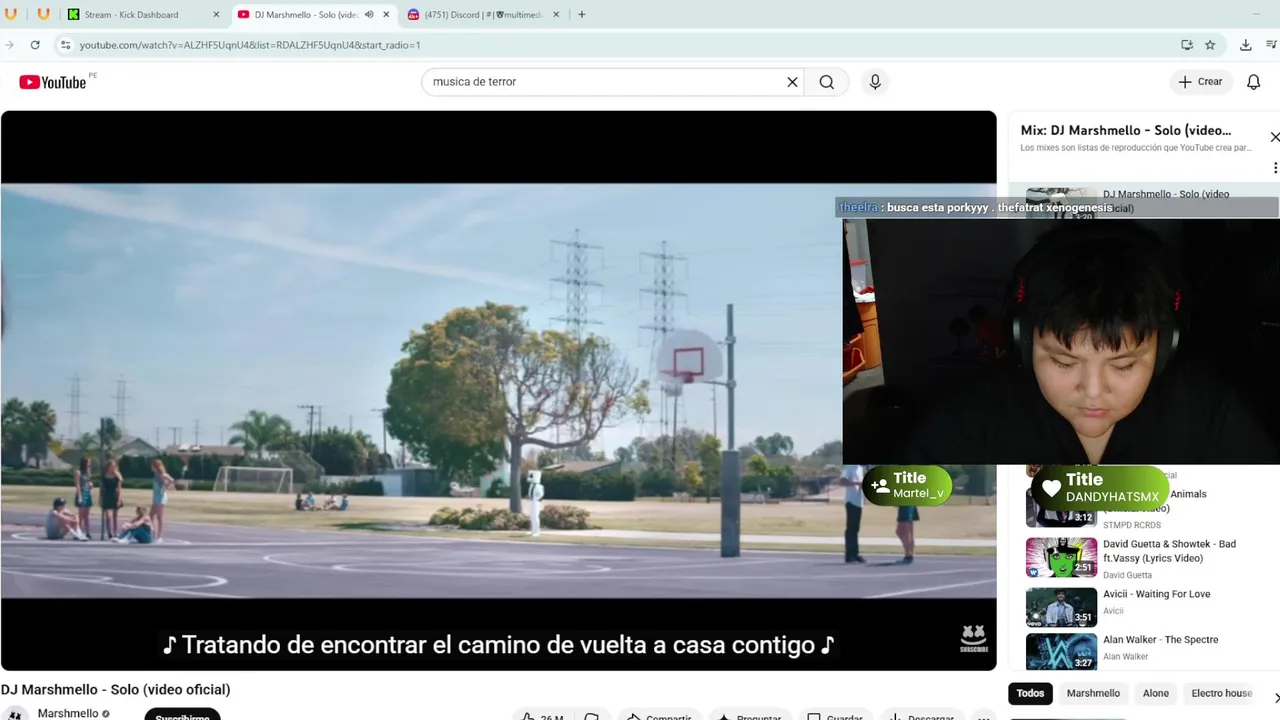Play Avicii - Waiting For Love title
This screenshot has height=720, width=1280.
point(1156,594)
